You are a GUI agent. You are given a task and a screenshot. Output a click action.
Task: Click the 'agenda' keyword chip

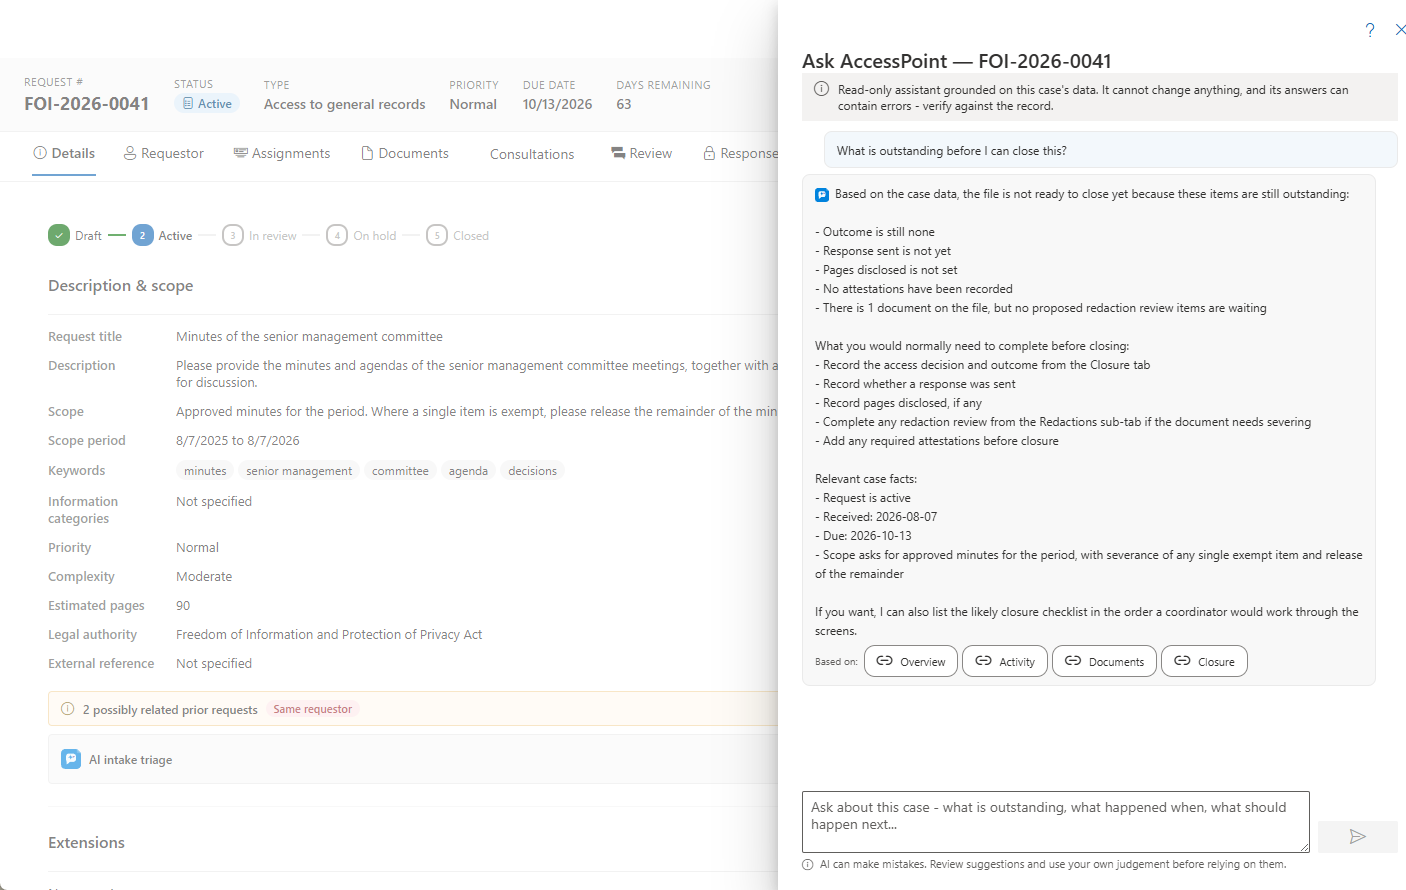coord(468,471)
